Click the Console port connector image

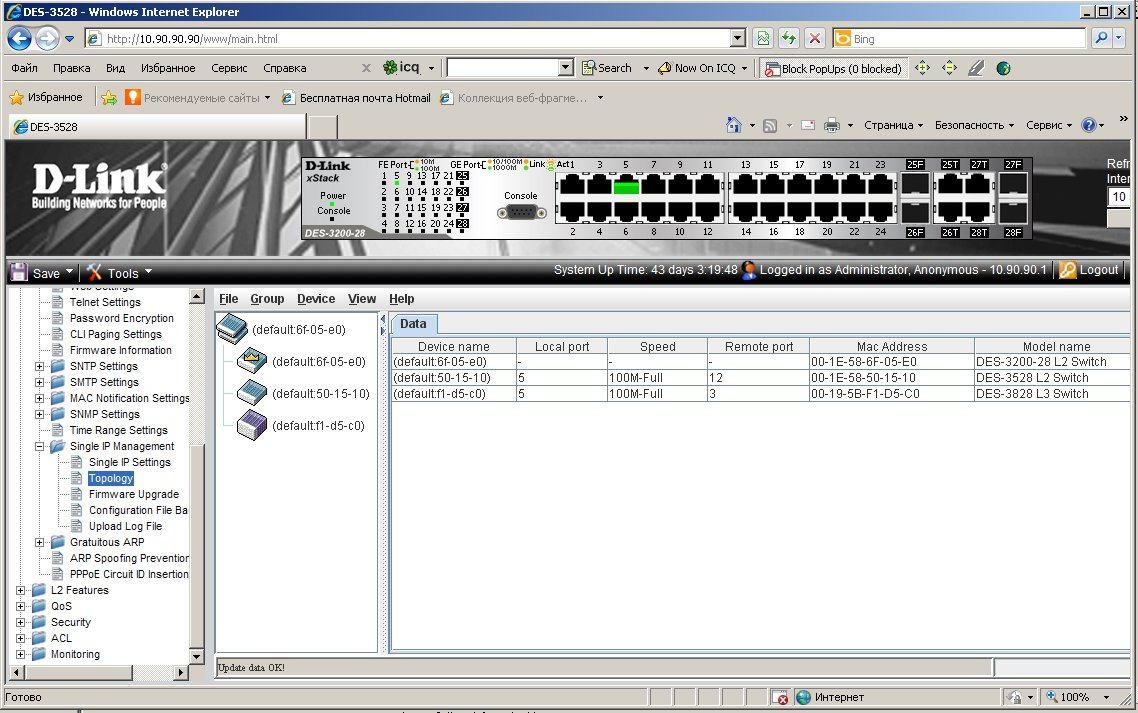click(522, 213)
